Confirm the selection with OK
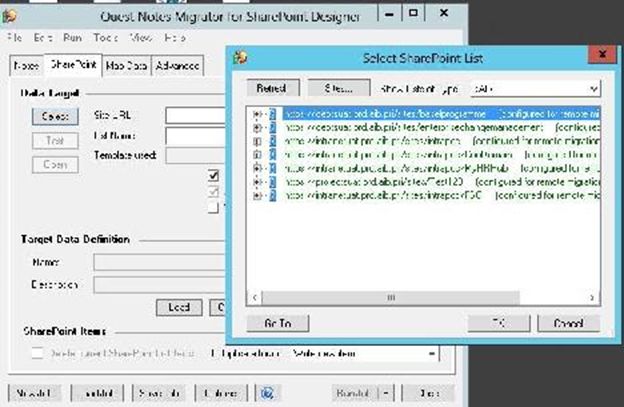This screenshot has width=624, height=407. 499,323
